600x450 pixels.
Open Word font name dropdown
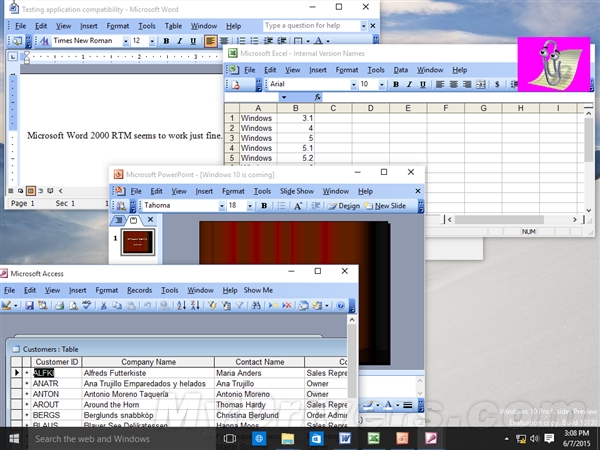126,41
